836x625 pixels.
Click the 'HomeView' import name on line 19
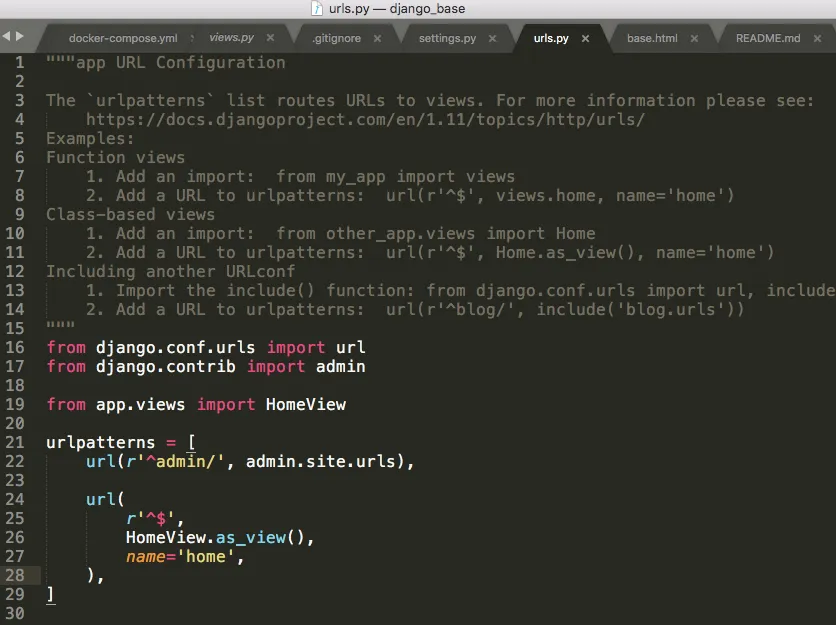pyautogui.click(x=306, y=405)
